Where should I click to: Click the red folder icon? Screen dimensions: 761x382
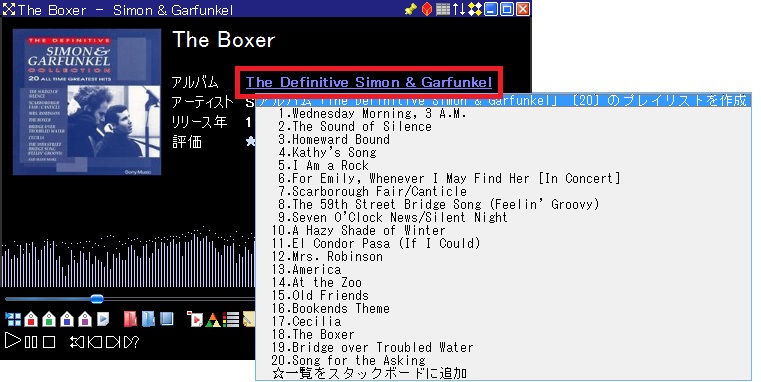click(x=130, y=319)
